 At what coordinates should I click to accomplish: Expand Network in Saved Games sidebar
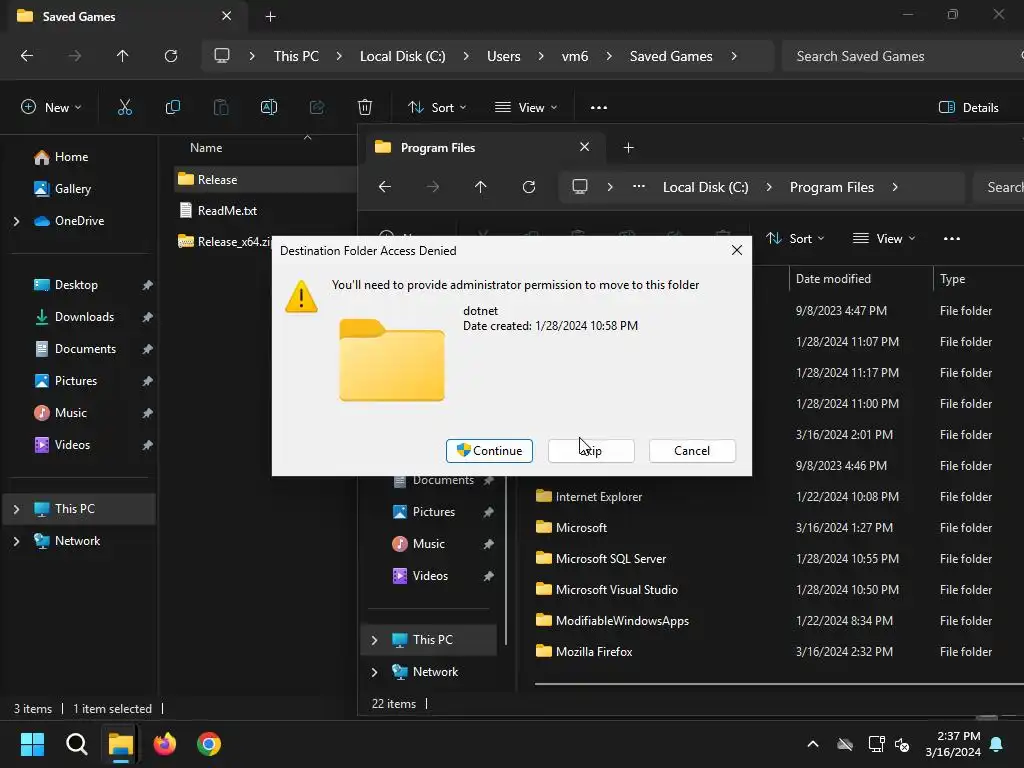click(16, 541)
